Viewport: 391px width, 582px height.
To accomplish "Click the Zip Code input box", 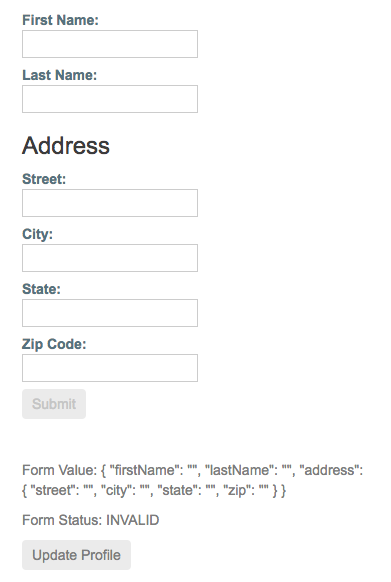I will [110, 367].
